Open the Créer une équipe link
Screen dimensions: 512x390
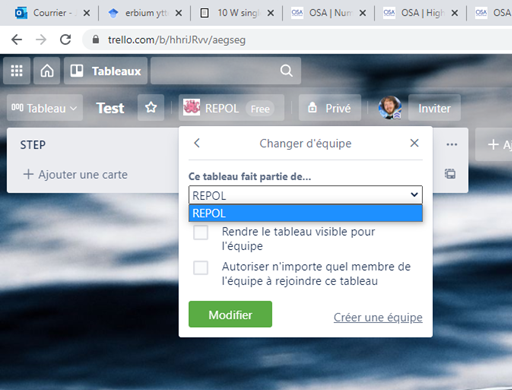[x=378, y=317]
